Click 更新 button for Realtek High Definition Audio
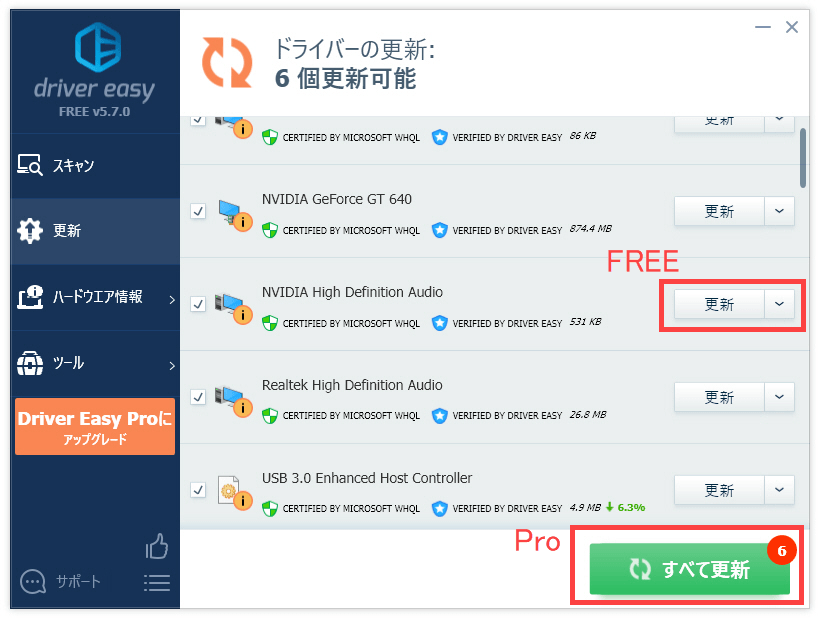This screenshot has height=619, width=820. point(719,397)
